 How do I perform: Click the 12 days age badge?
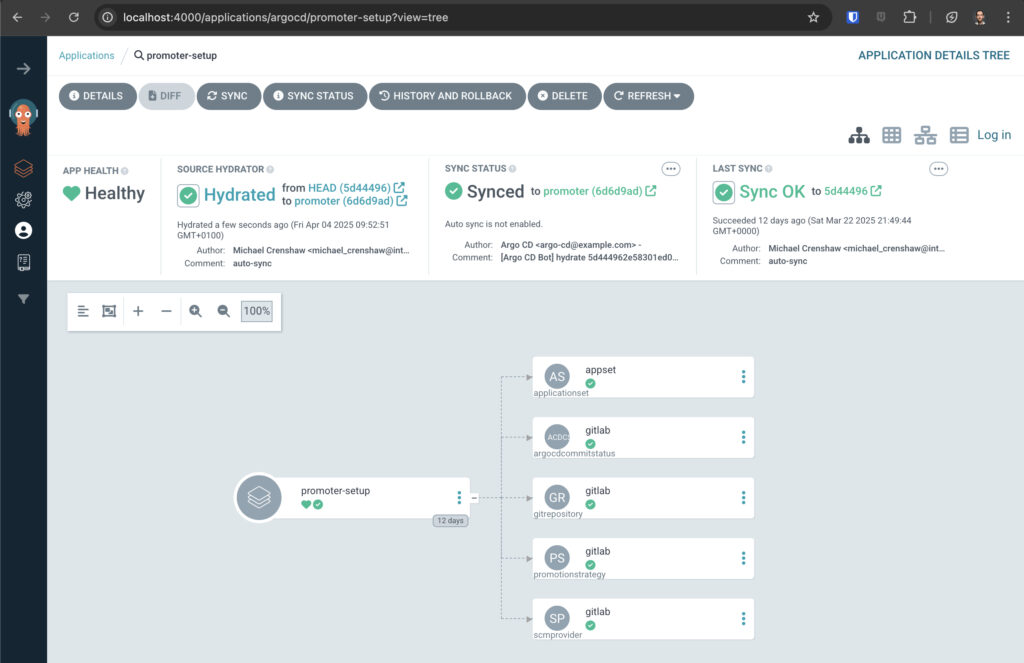451,521
